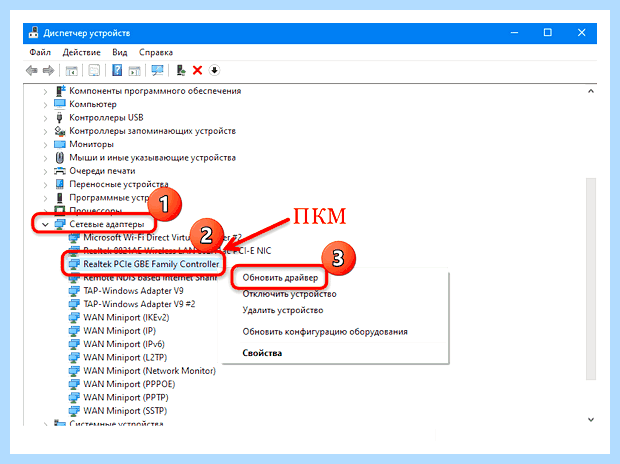
Task: Click the TAP-Windows Adapter V9 #2 icon
Action: tap(74, 304)
